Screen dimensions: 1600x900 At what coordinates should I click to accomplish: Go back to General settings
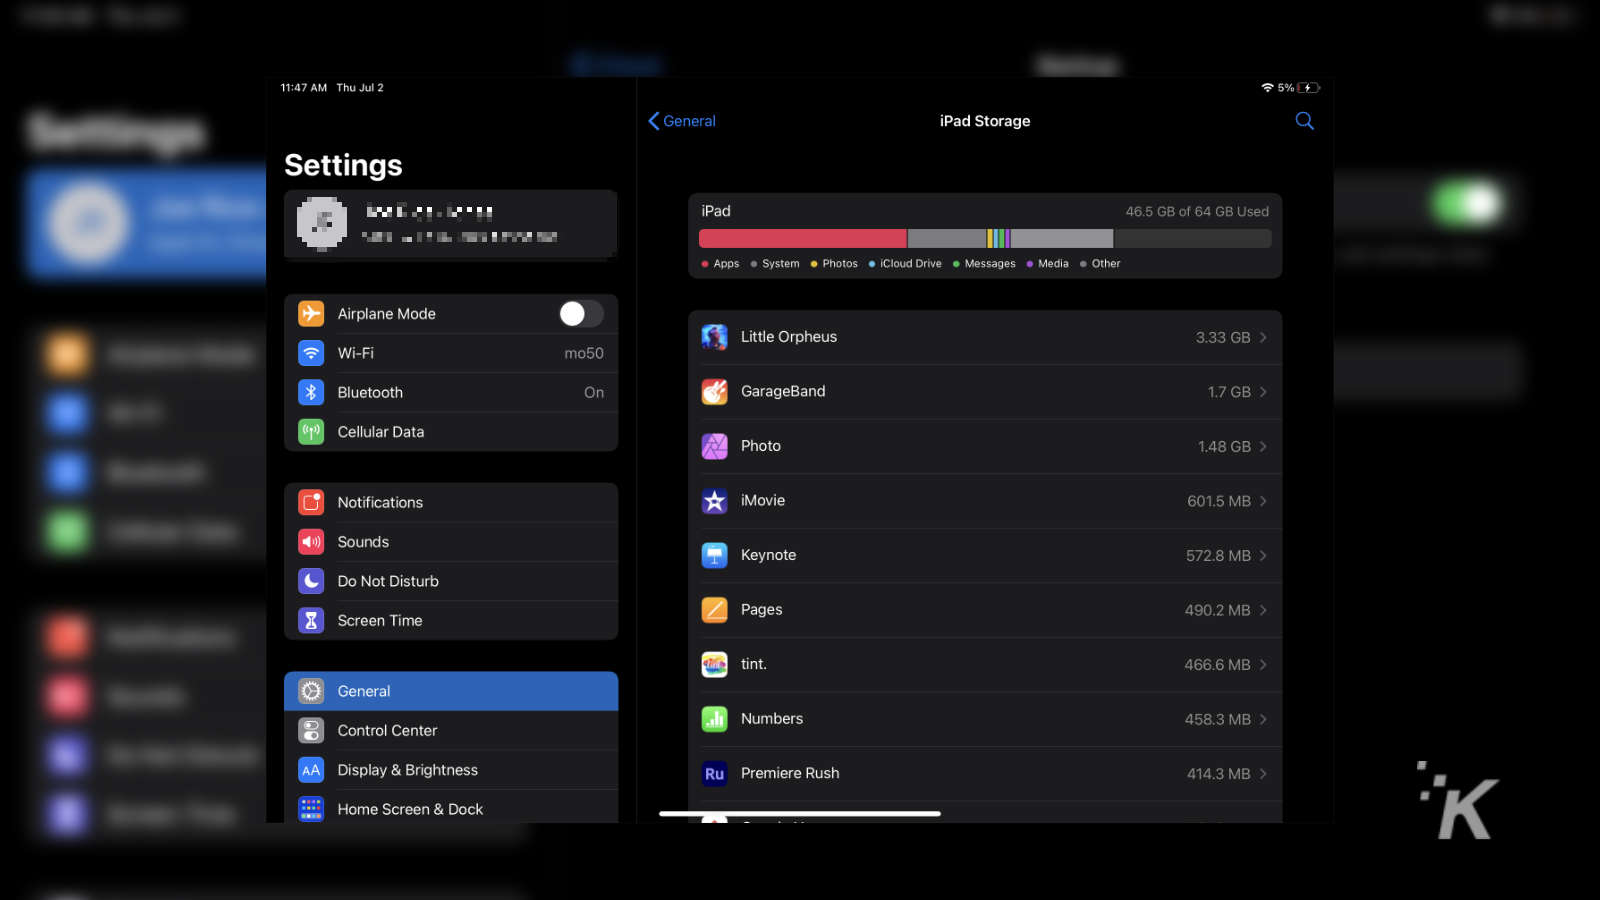tap(682, 121)
